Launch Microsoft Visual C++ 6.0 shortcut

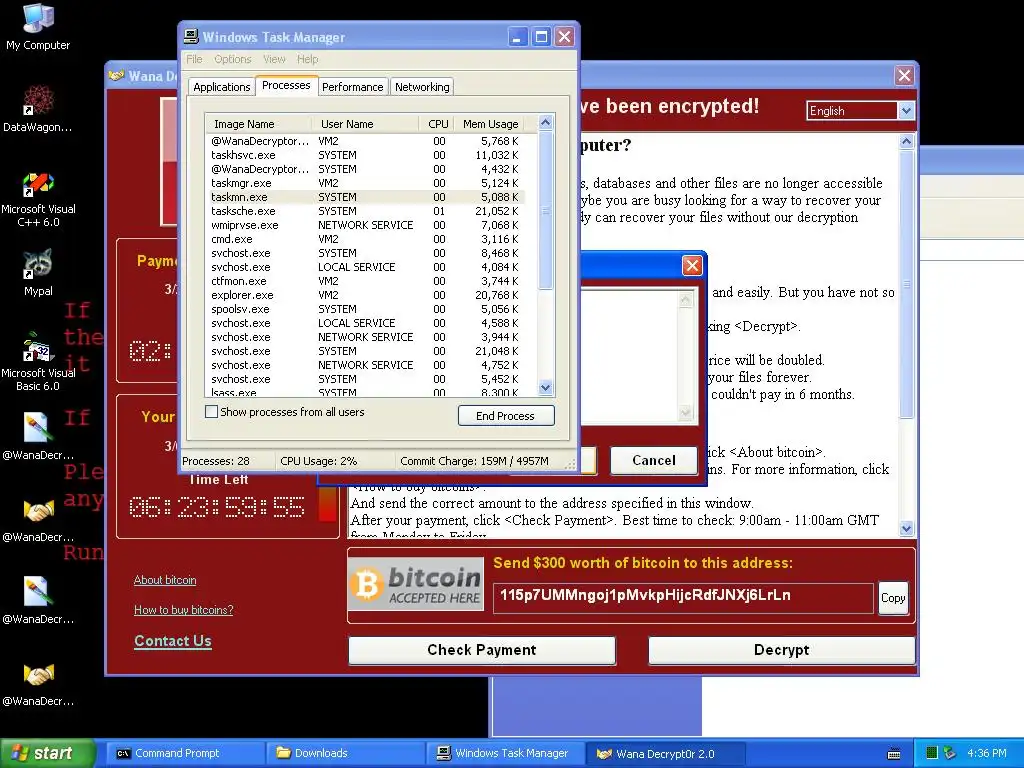[x=38, y=199]
